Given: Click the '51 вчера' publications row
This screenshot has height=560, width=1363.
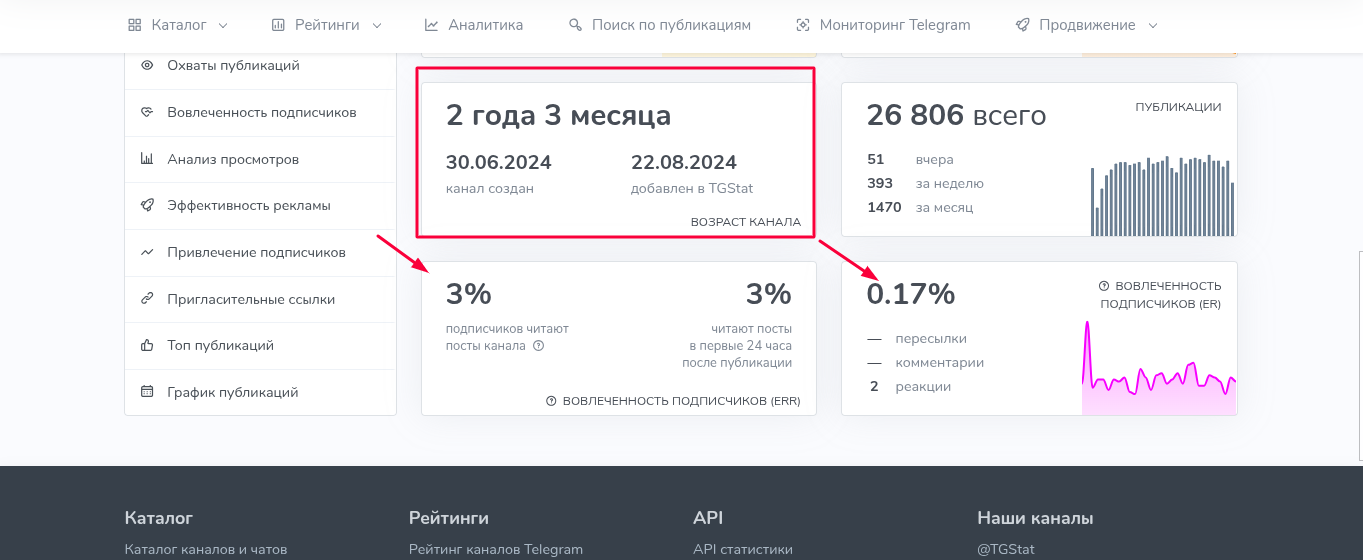Looking at the screenshot, I should pos(910,159).
